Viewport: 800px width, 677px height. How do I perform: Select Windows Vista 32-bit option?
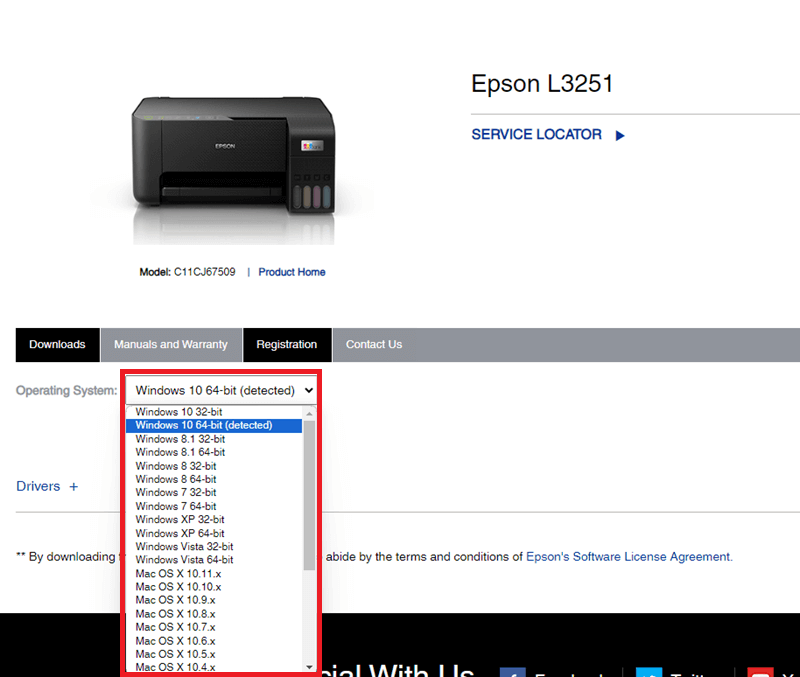point(214,546)
